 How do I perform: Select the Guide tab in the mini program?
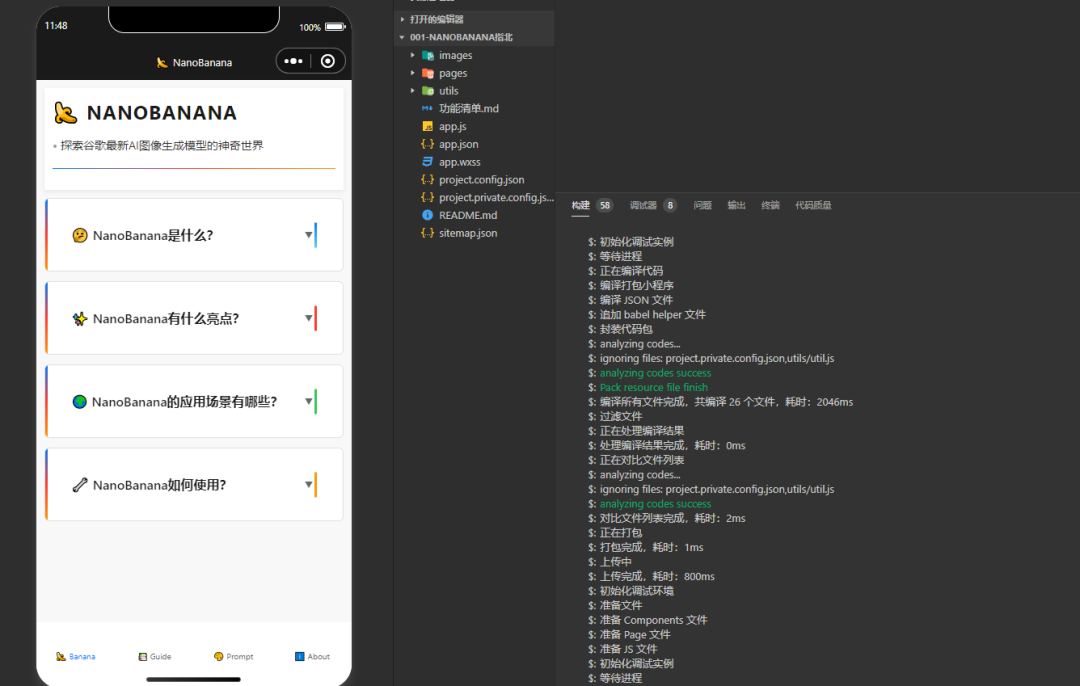click(154, 657)
